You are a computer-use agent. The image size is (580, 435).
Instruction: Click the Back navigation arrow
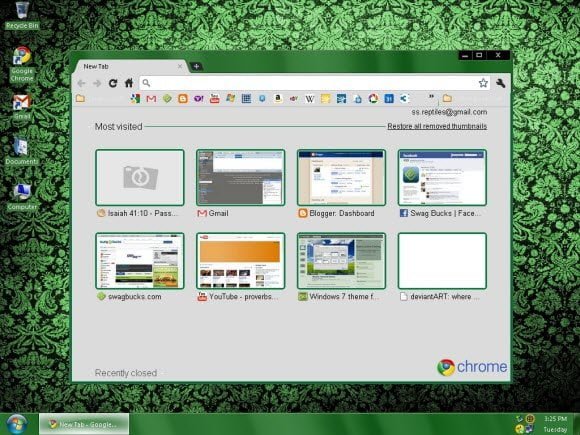(82, 83)
